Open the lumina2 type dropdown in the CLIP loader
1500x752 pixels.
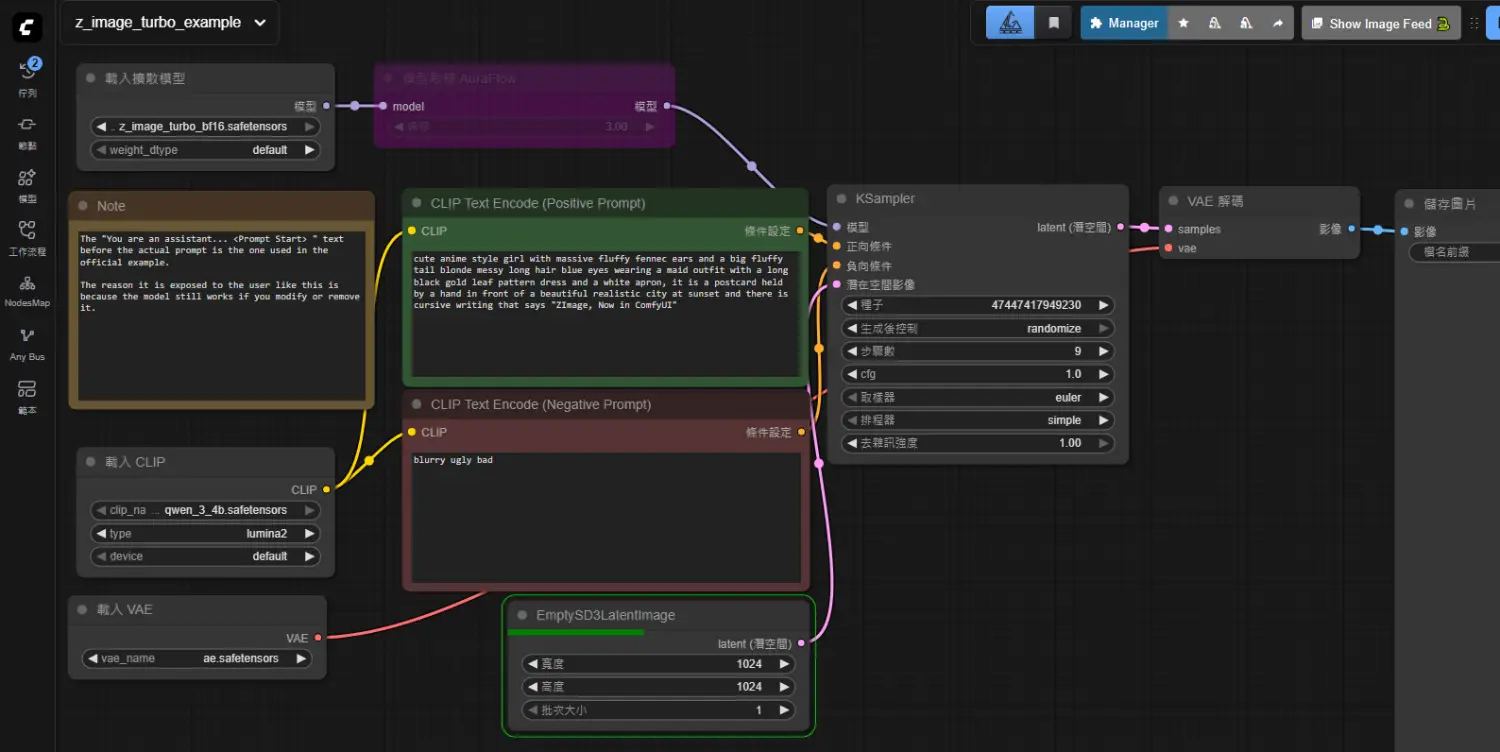point(205,533)
